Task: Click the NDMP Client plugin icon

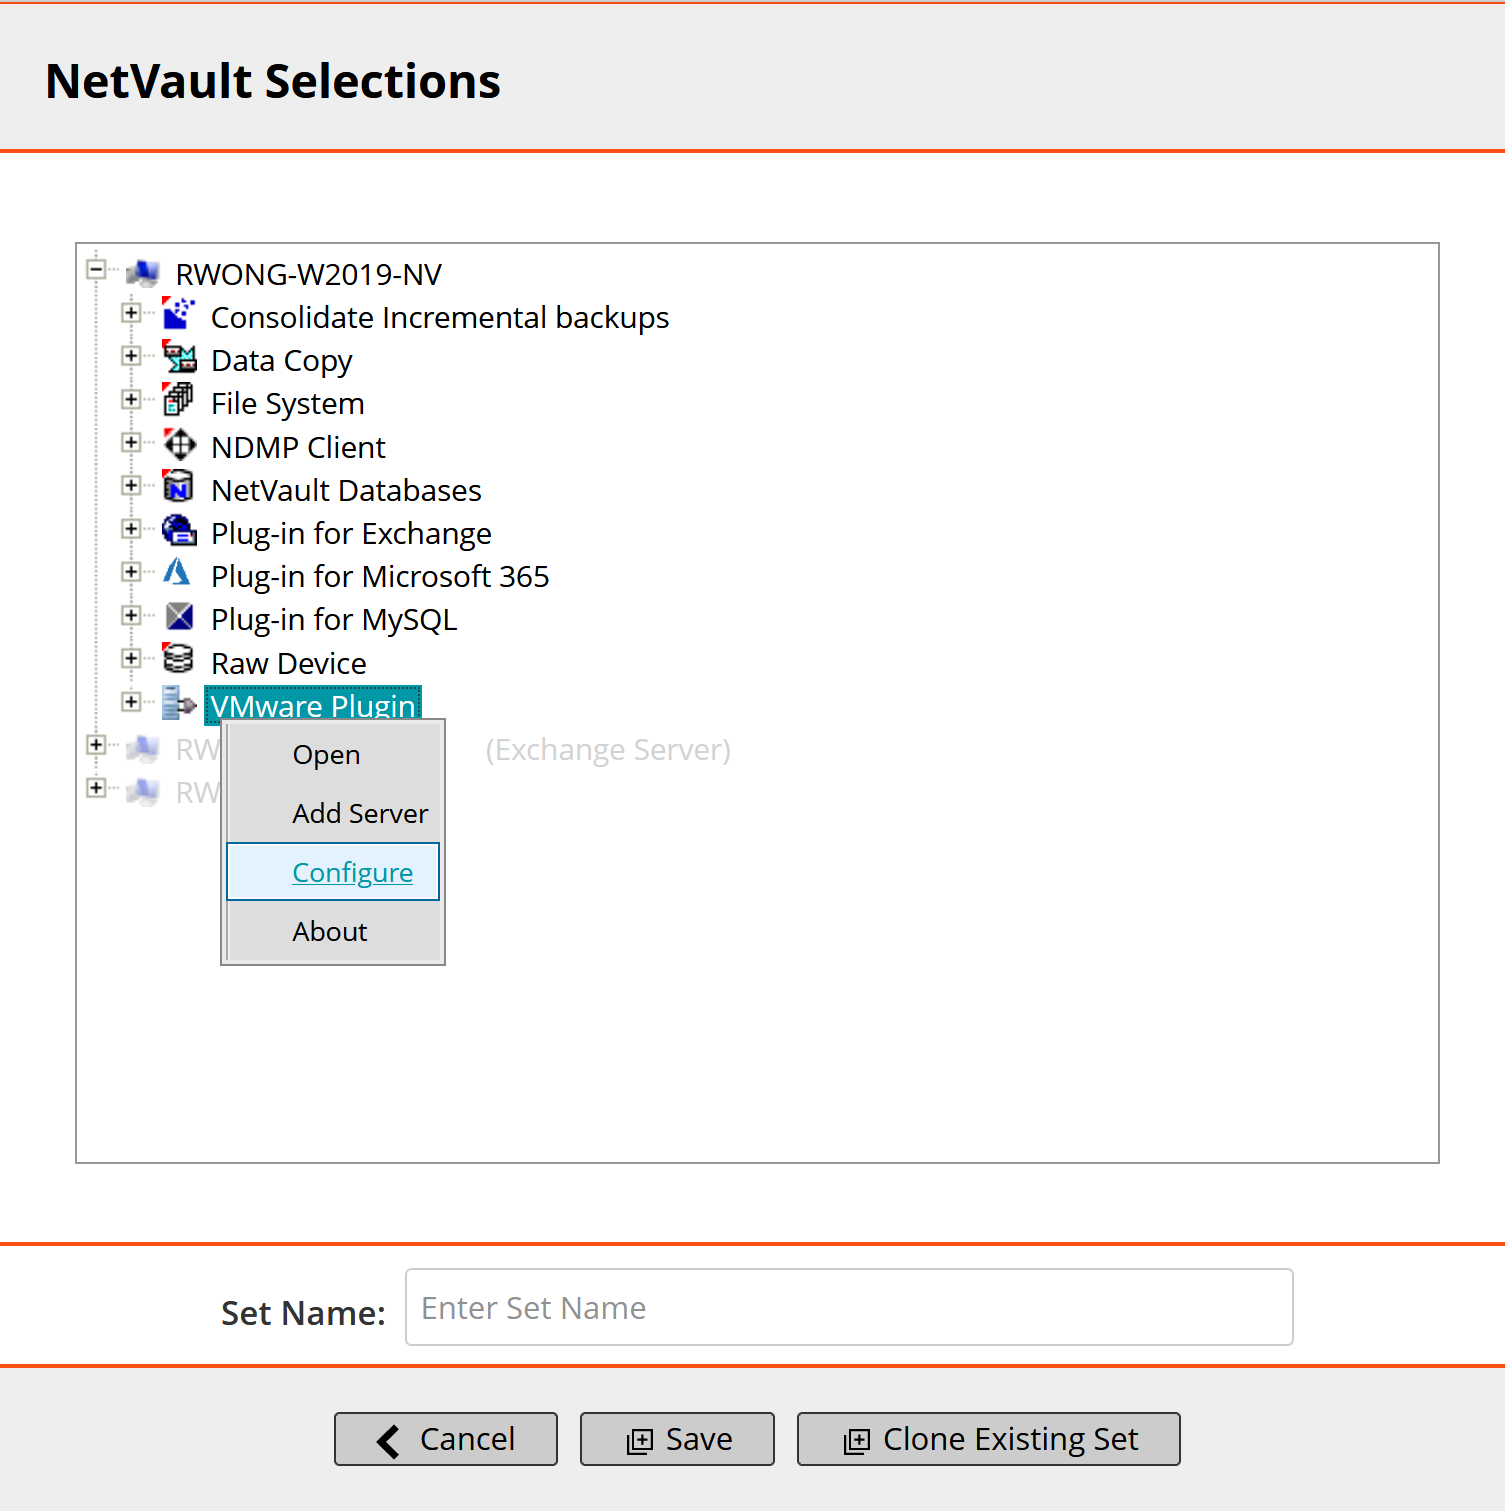Action: 179,443
